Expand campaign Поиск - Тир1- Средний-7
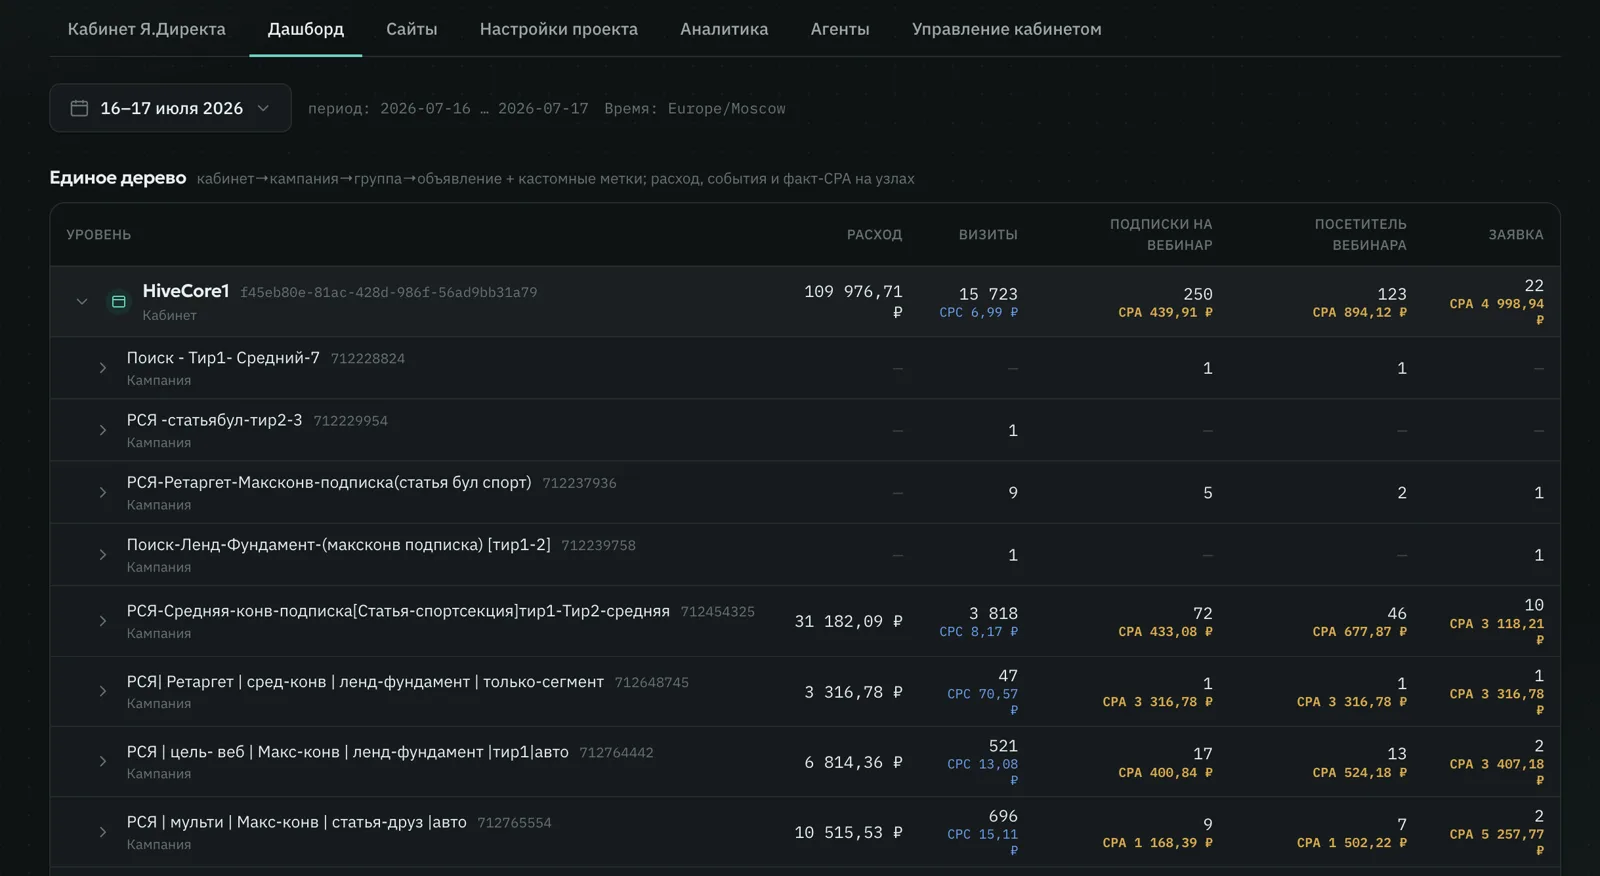 [102, 368]
